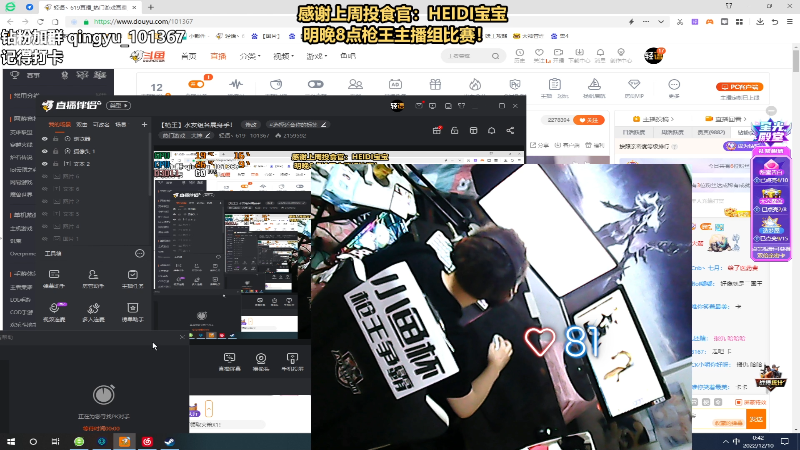Click the gift box icon in room toolbar

[435, 84]
